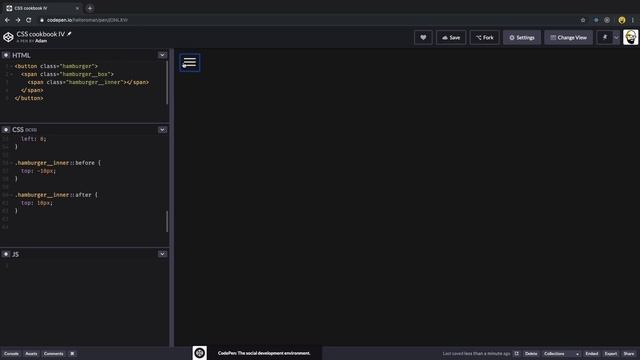Open keyboard shortcuts icon in footer
This screenshot has height=360, width=640.
pos(72,354)
